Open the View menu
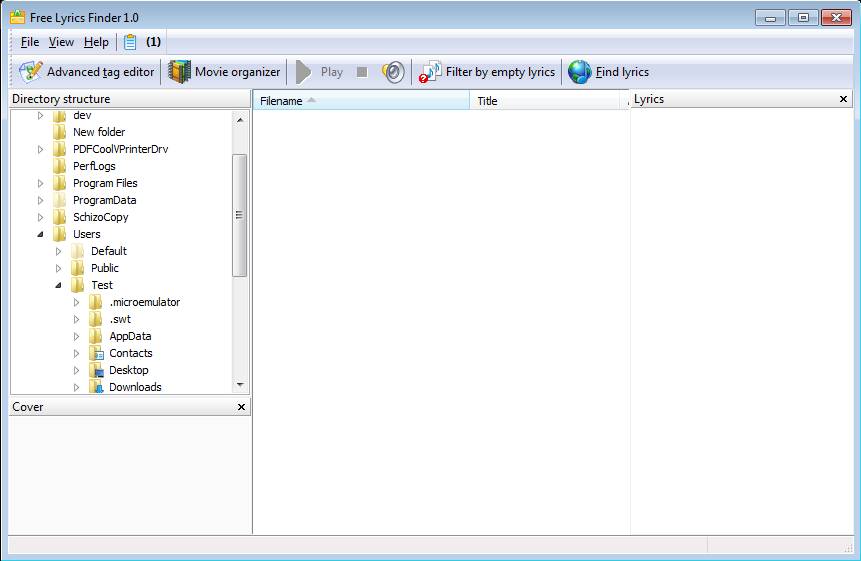The width and height of the screenshot is (861, 561). (x=61, y=42)
